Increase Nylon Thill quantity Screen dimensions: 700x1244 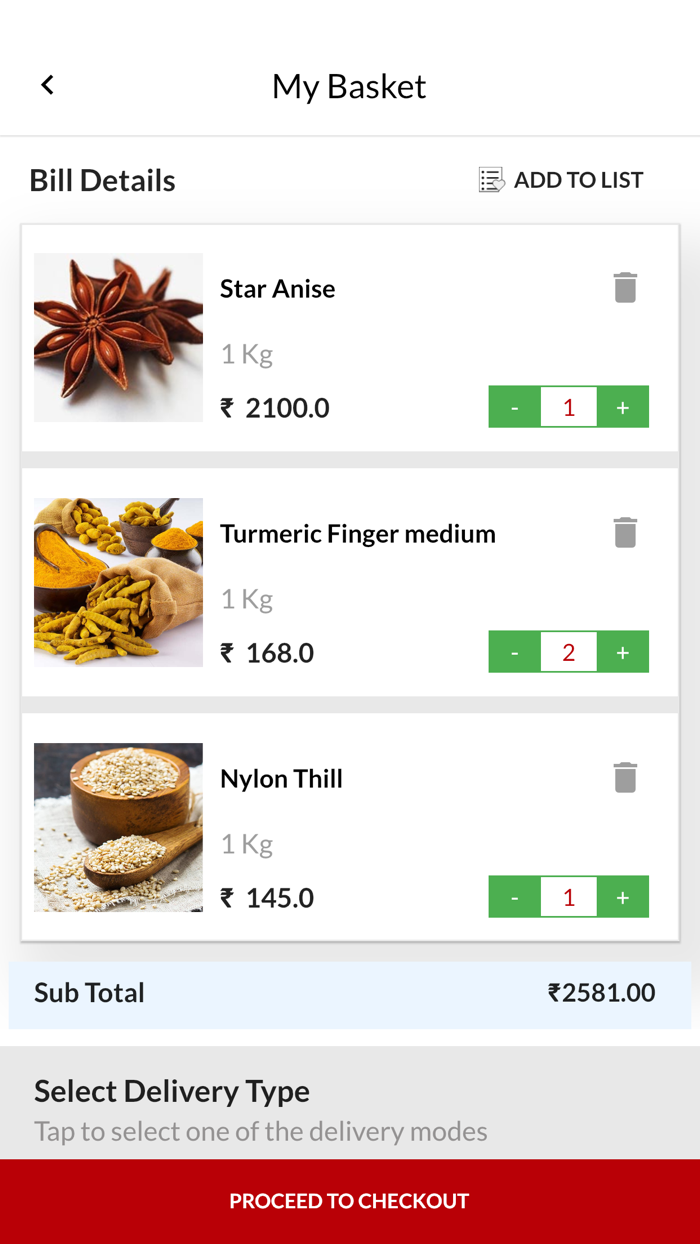coord(623,897)
